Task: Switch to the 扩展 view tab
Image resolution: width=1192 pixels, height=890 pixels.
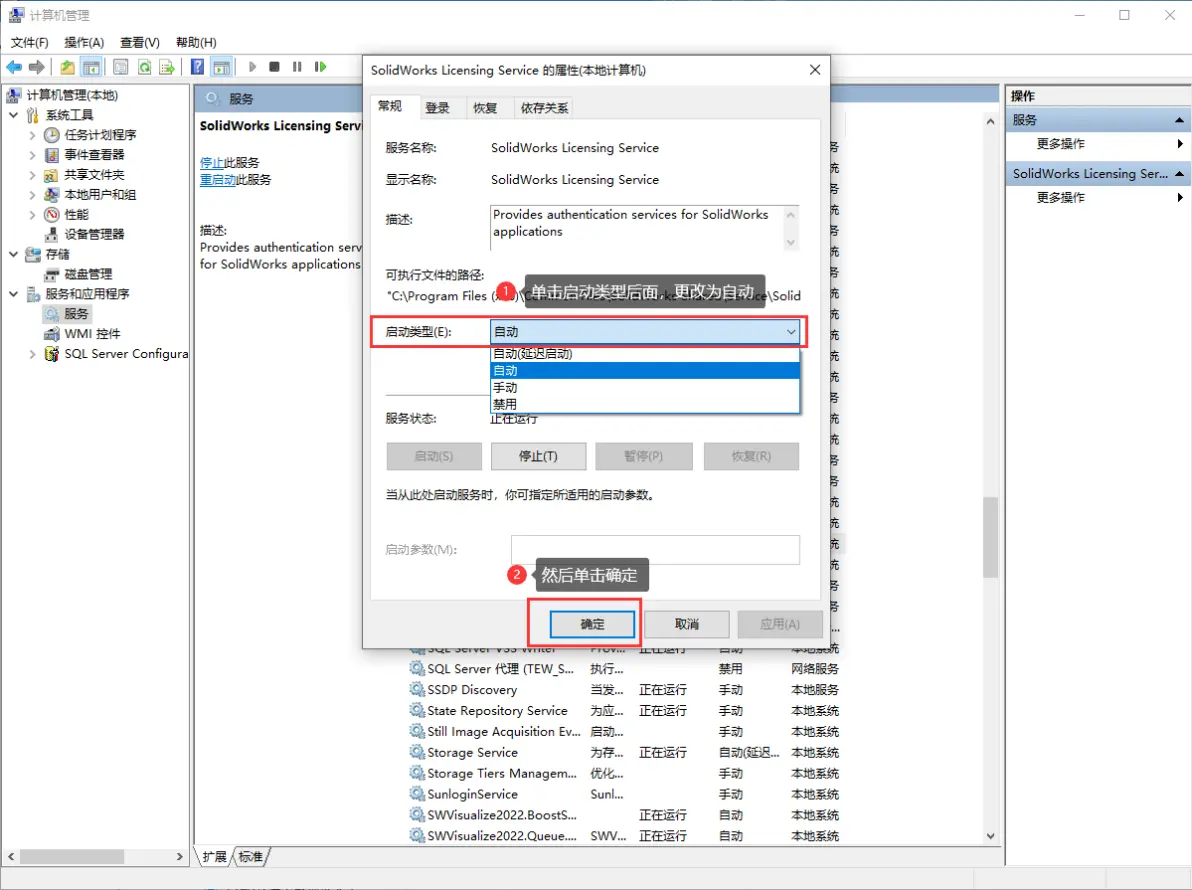Action: [x=214, y=857]
